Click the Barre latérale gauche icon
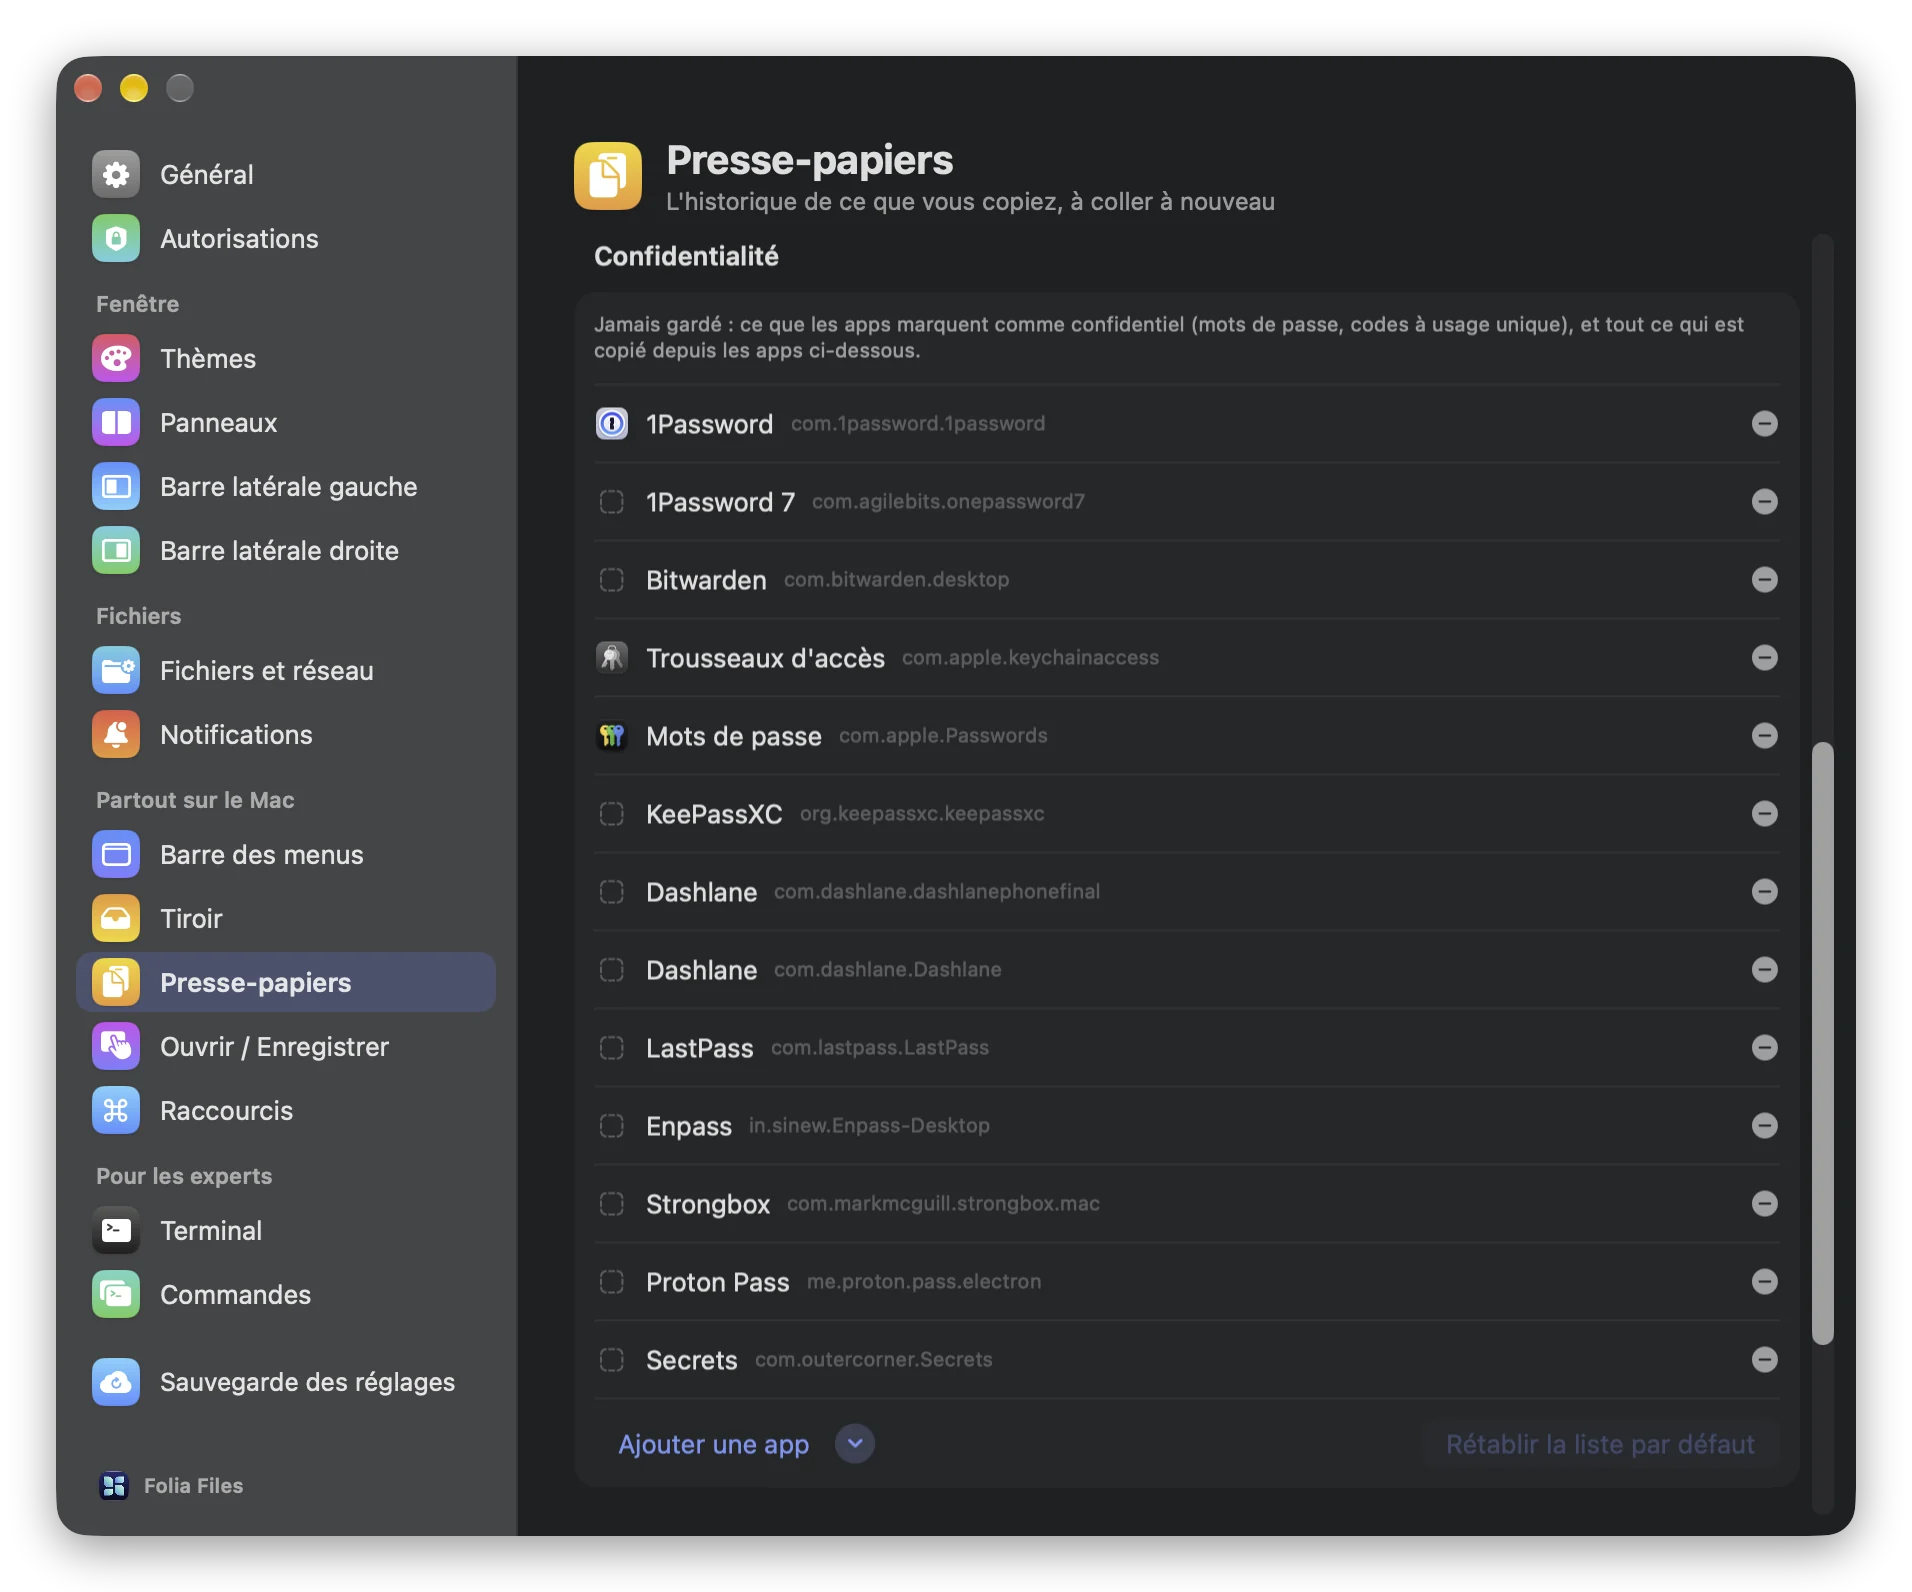 pyautogui.click(x=116, y=487)
